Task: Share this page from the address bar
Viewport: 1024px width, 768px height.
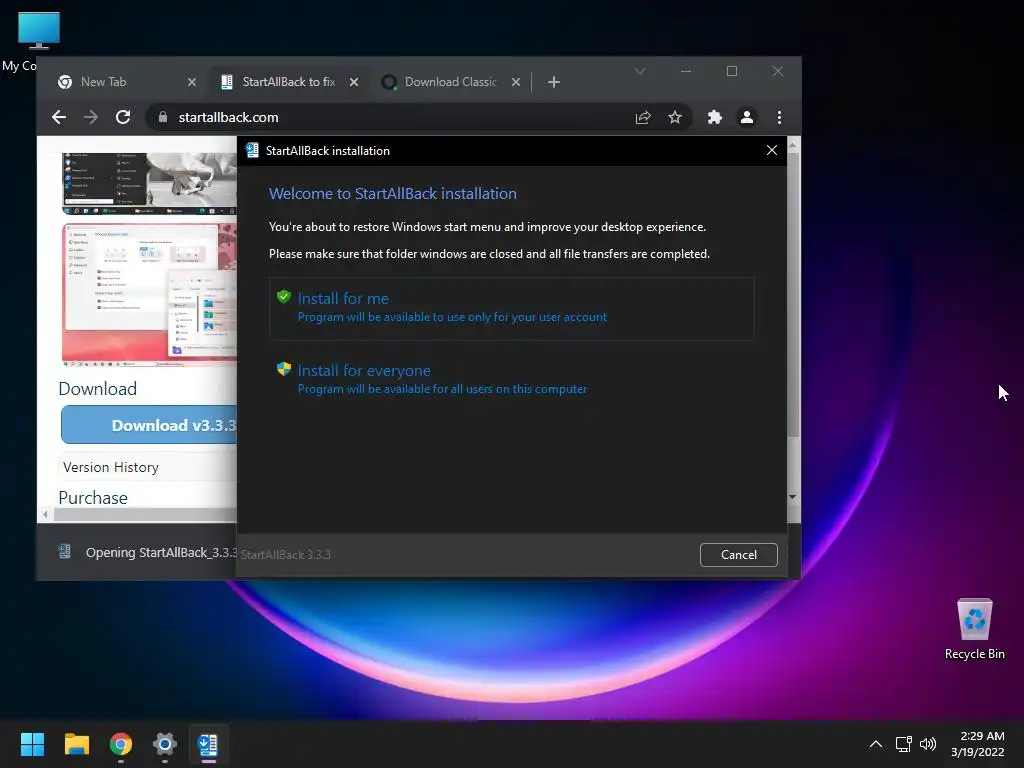Action: click(643, 117)
